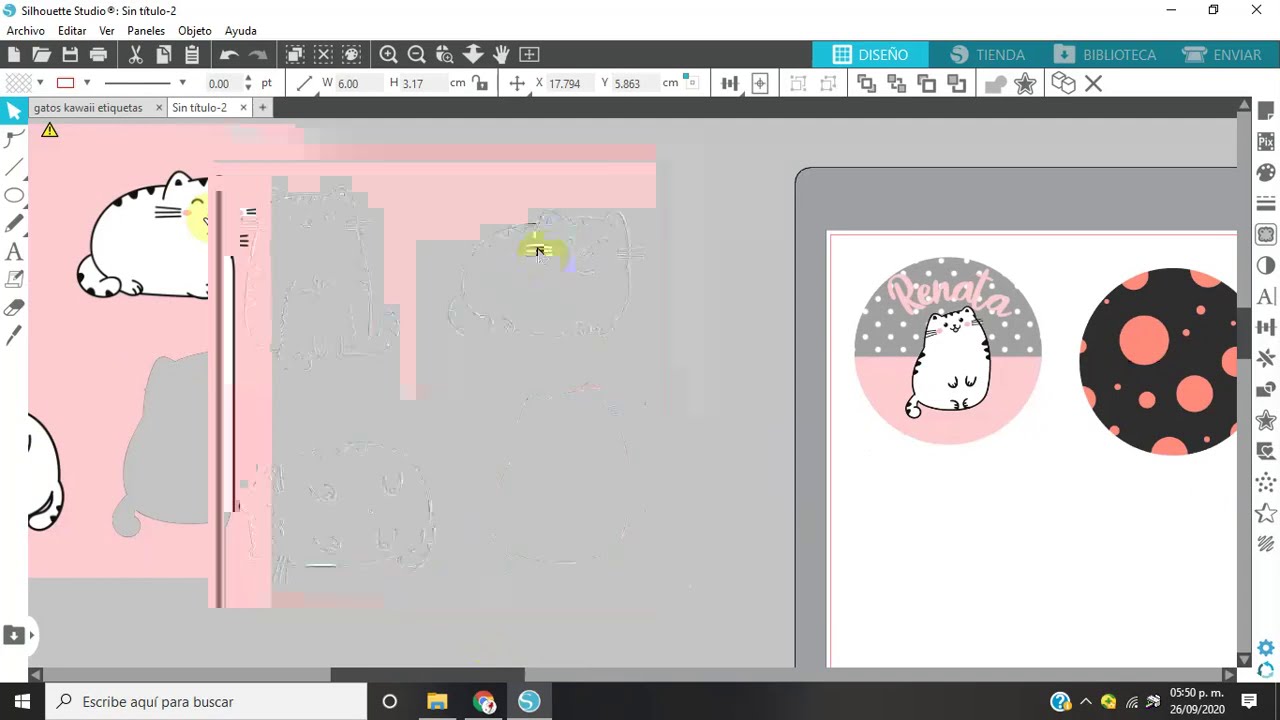Screen dimensions: 1280x720
Task: Open the Pix panel on the right sidebar
Action: point(1266,142)
